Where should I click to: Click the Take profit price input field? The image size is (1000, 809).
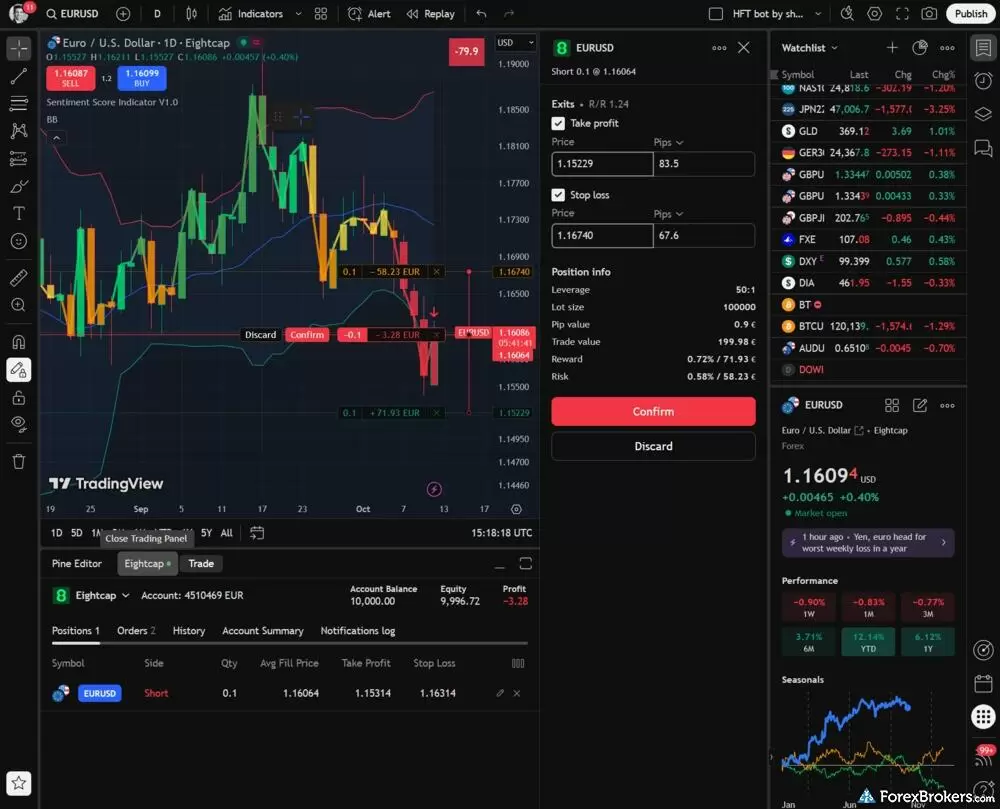click(601, 164)
